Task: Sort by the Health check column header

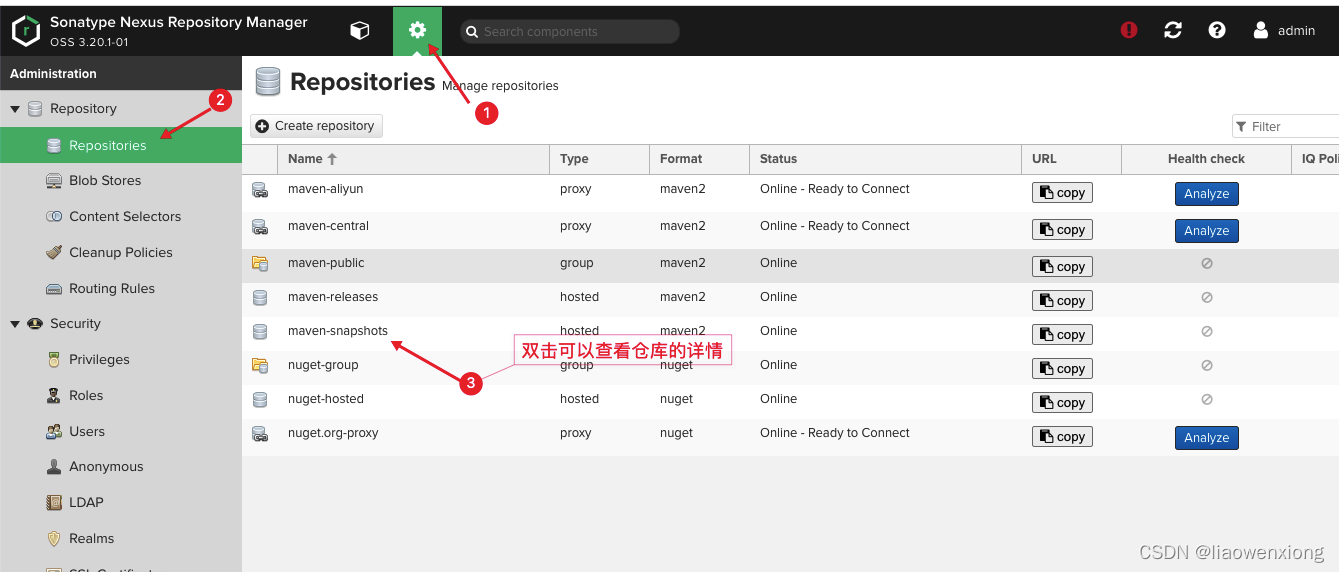Action: point(1207,159)
